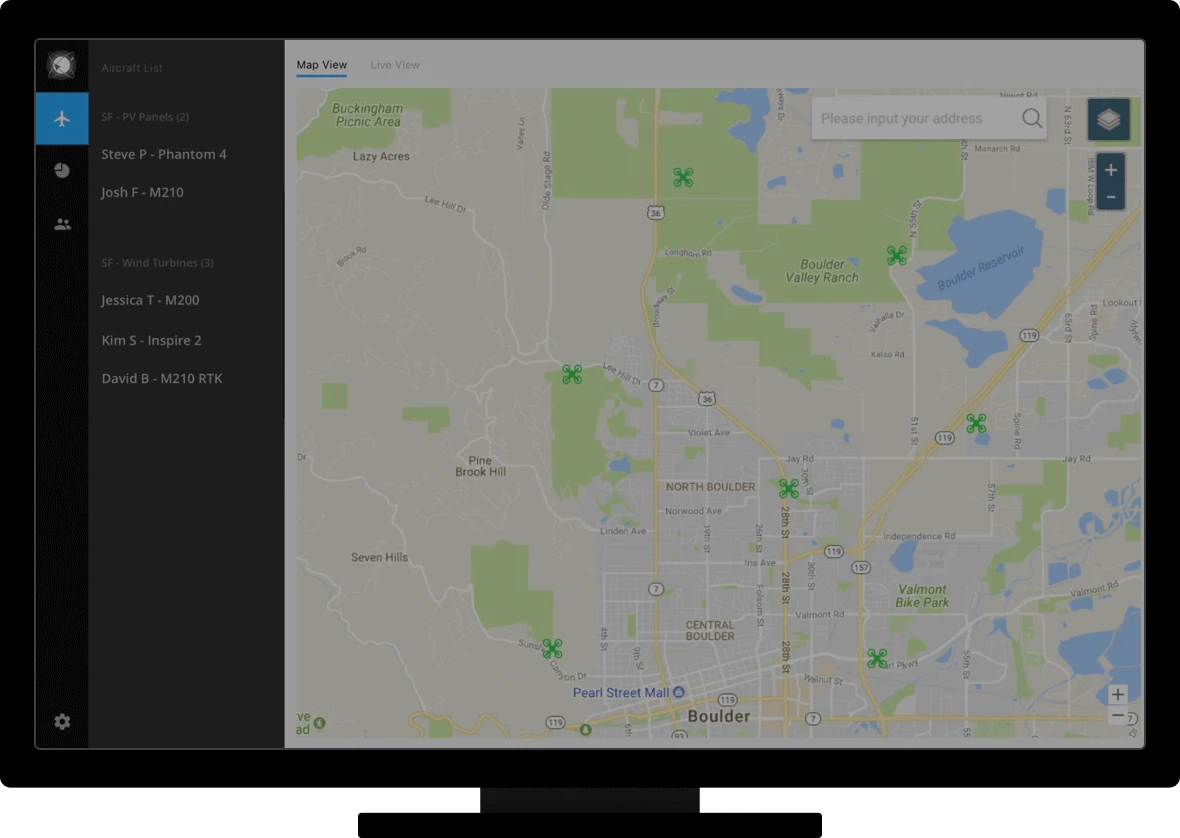Select drone marker near Pearl Pkwy
This screenshot has width=1180, height=838.
(x=877, y=659)
